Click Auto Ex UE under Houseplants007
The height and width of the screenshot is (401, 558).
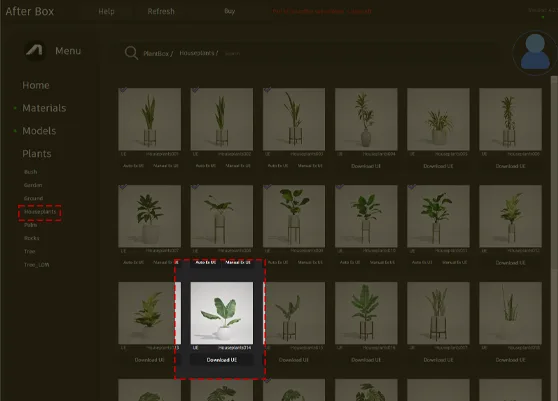point(133,262)
